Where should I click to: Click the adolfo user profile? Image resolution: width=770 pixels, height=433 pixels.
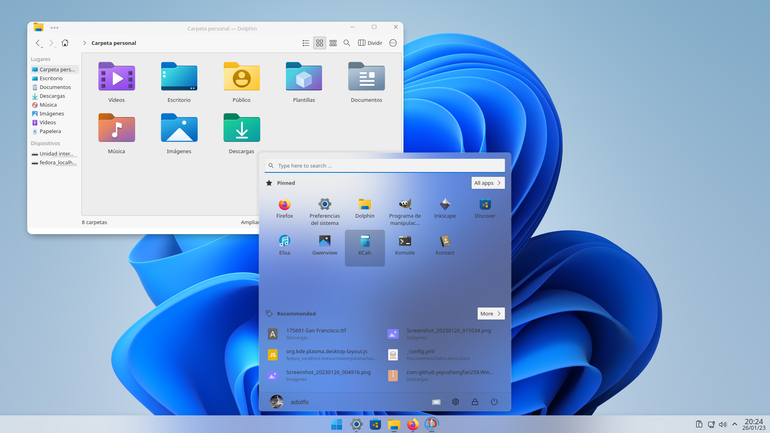(x=290, y=402)
